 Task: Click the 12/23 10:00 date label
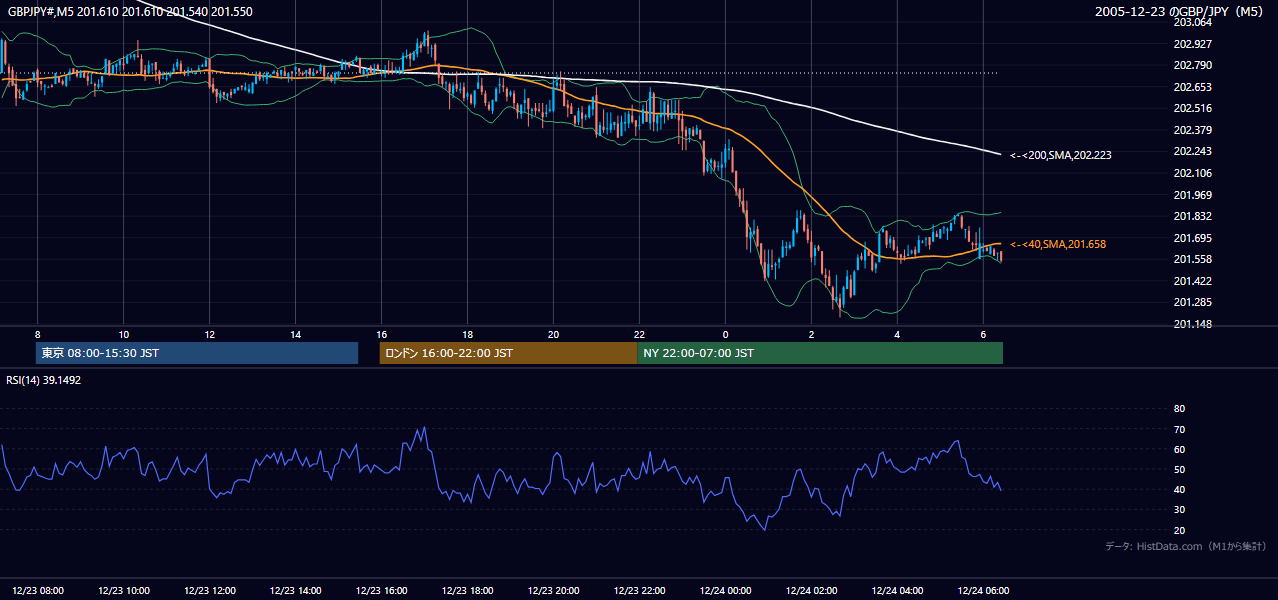pyautogui.click(x=125, y=591)
